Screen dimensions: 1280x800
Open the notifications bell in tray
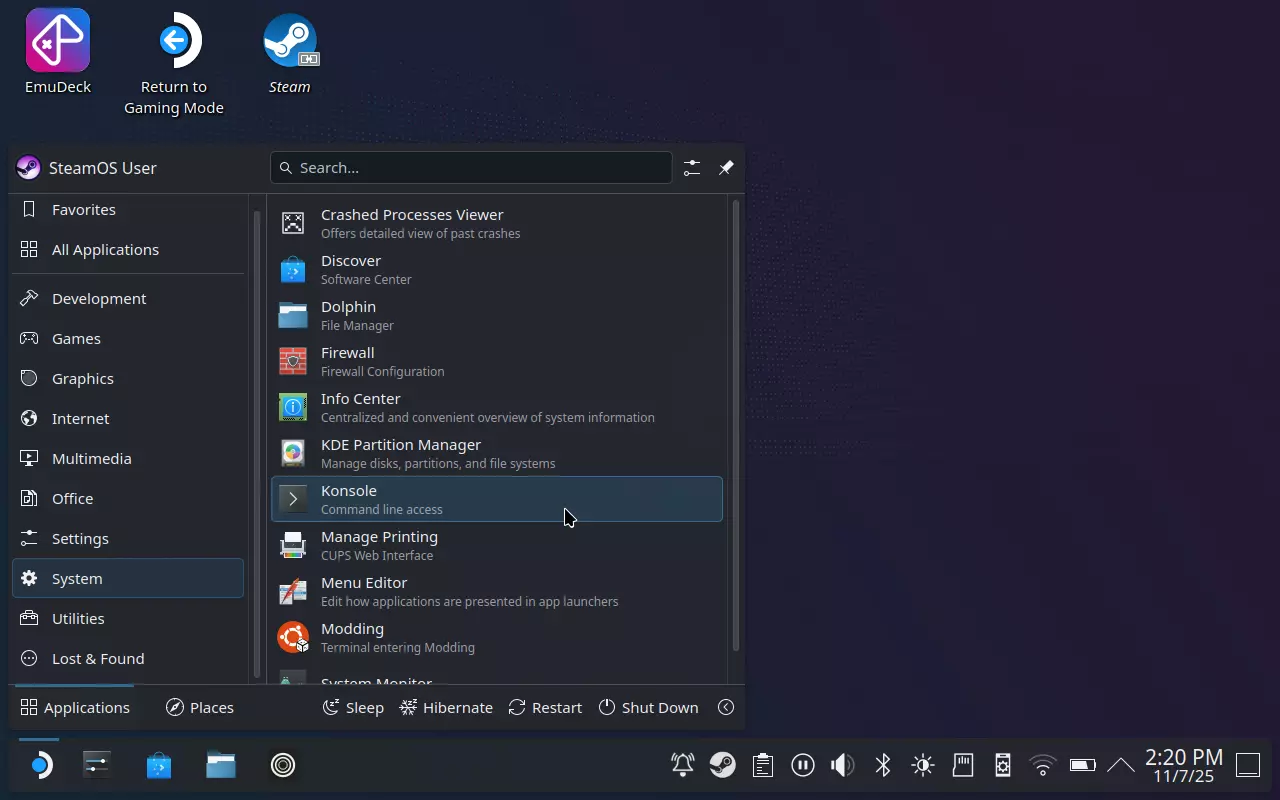tap(683, 766)
